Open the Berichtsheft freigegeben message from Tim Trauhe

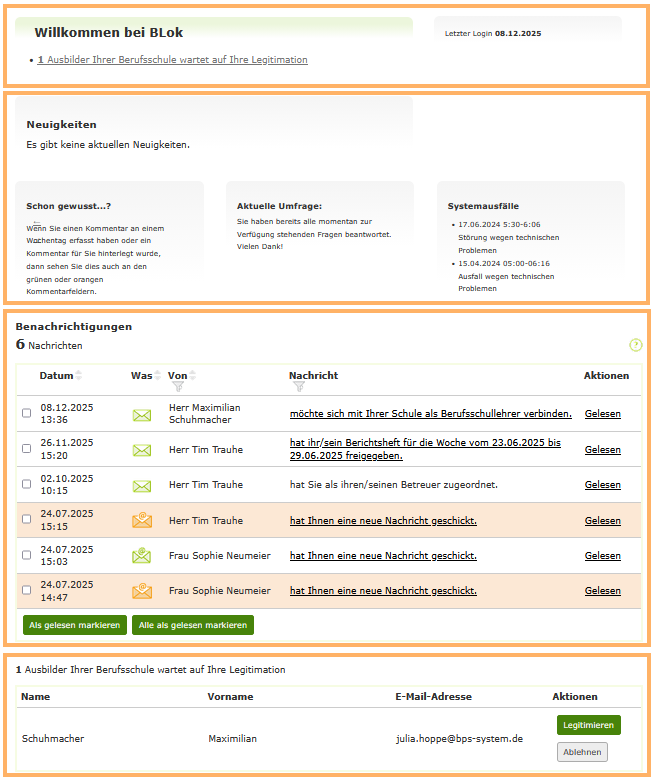click(425, 449)
